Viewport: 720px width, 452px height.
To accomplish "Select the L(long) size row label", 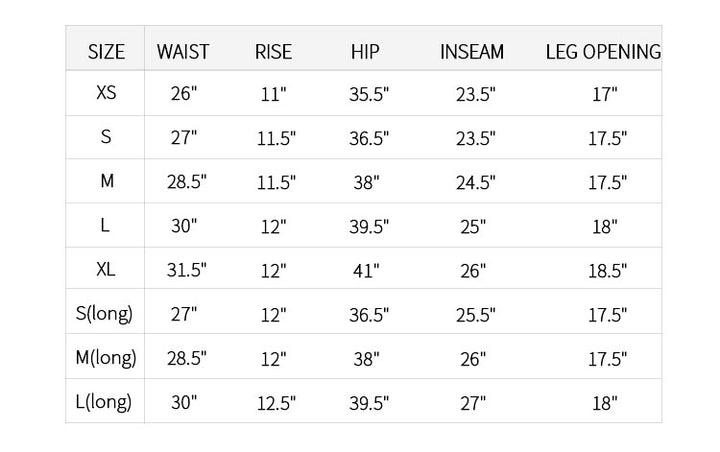I will coord(104,402).
